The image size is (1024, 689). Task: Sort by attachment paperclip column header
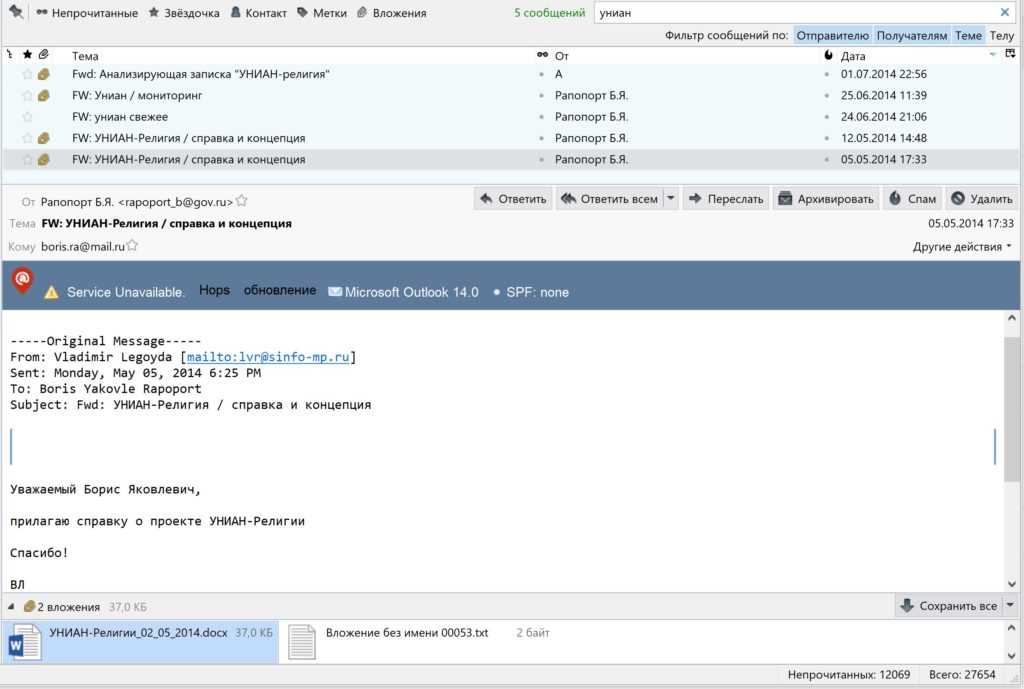[x=44, y=55]
